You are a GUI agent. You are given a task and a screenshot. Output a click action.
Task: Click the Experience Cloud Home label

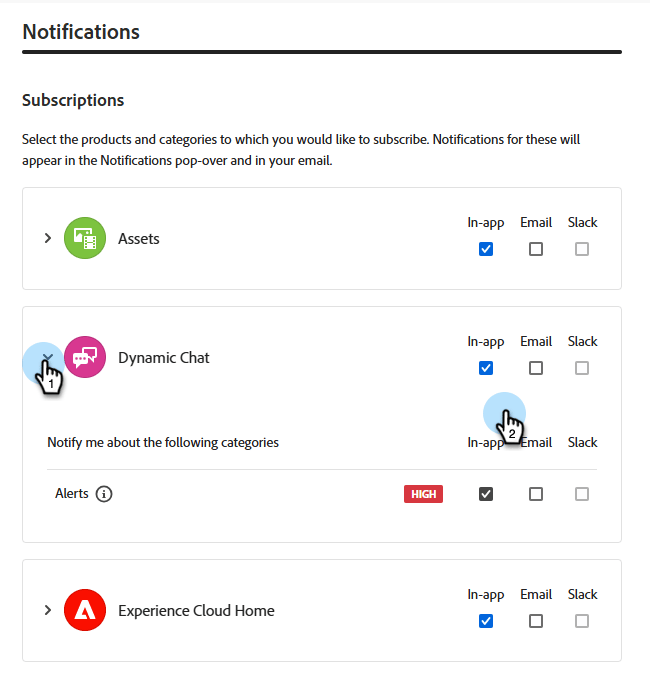[x=196, y=610]
